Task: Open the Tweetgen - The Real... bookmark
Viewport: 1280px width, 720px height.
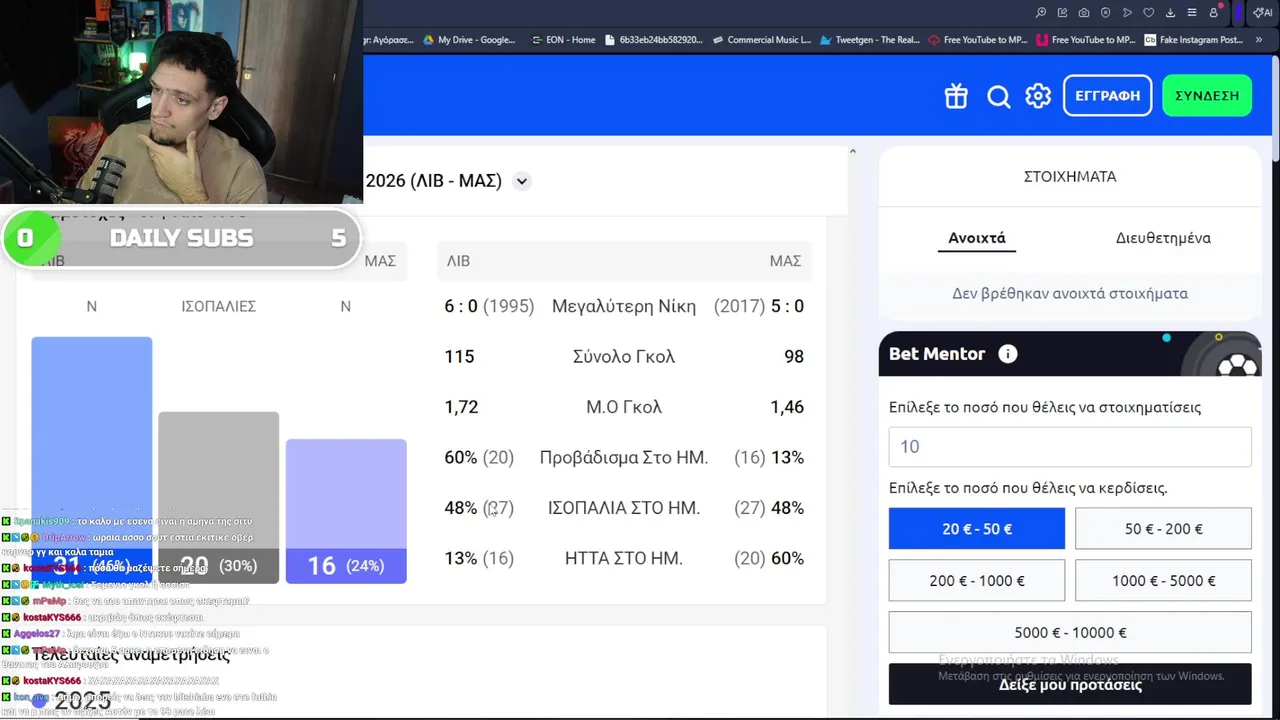Action: [869, 40]
